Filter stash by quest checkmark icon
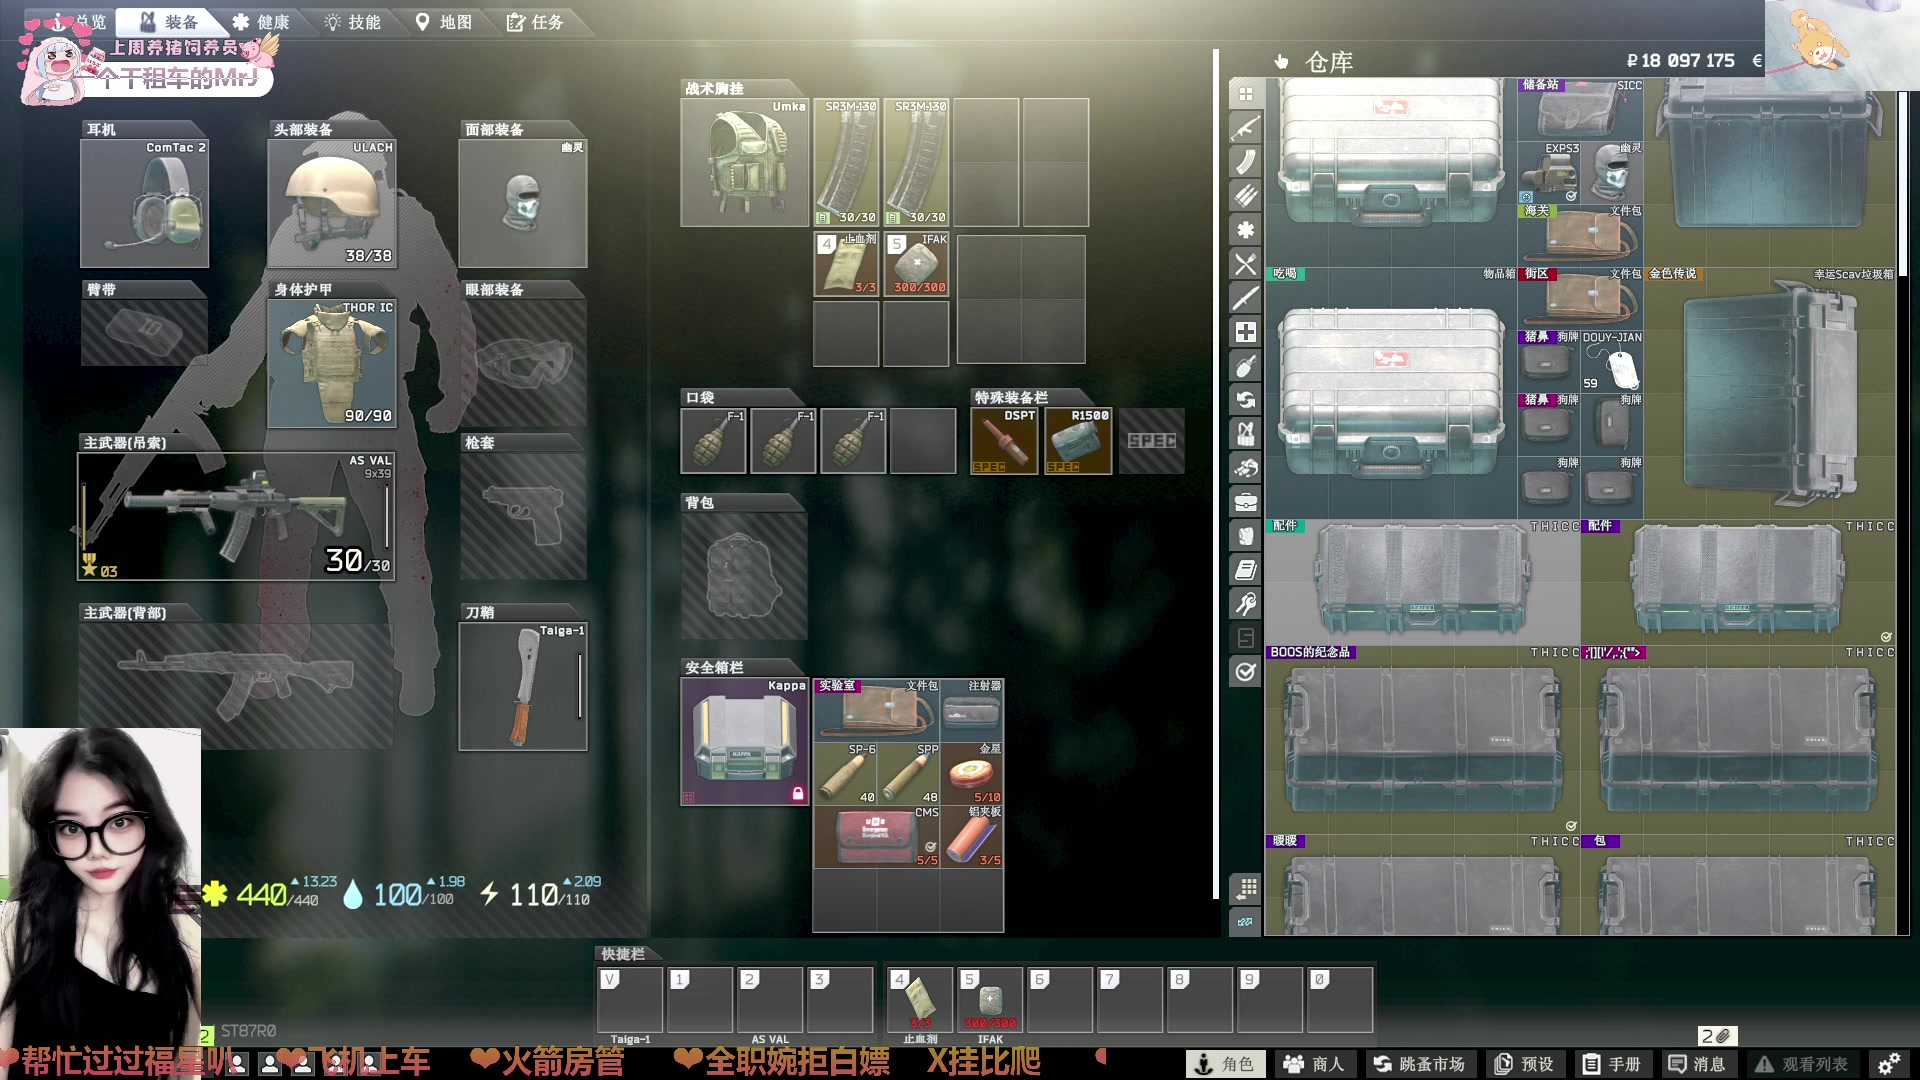Viewport: 1920px width, 1080px height. 1245,672
